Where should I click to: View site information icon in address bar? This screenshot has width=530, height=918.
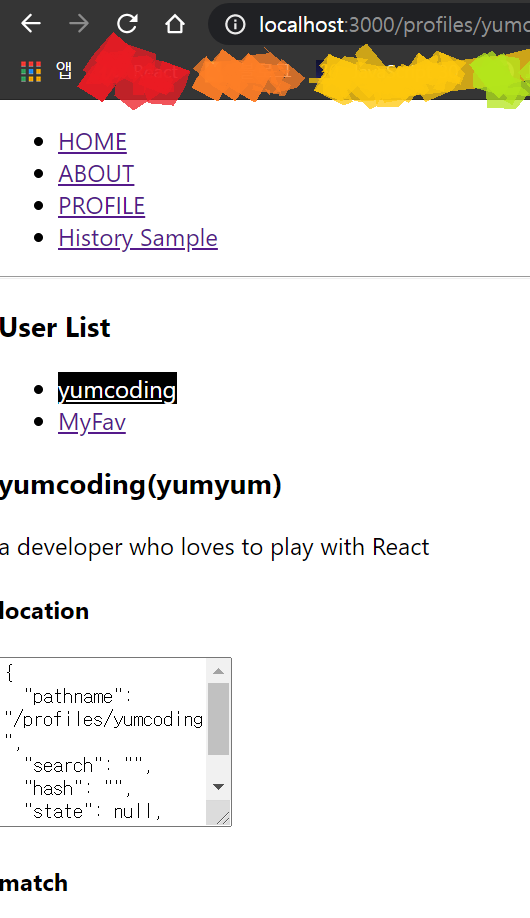pyautogui.click(x=235, y=25)
